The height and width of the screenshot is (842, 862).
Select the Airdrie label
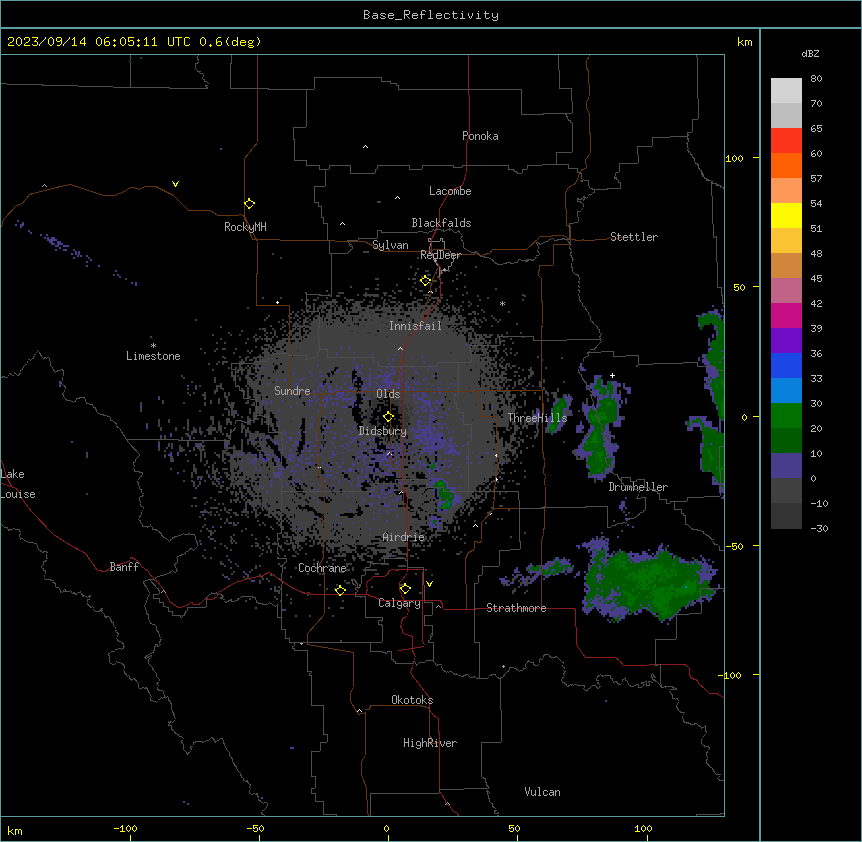pyautogui.click(x=404, y=537)
